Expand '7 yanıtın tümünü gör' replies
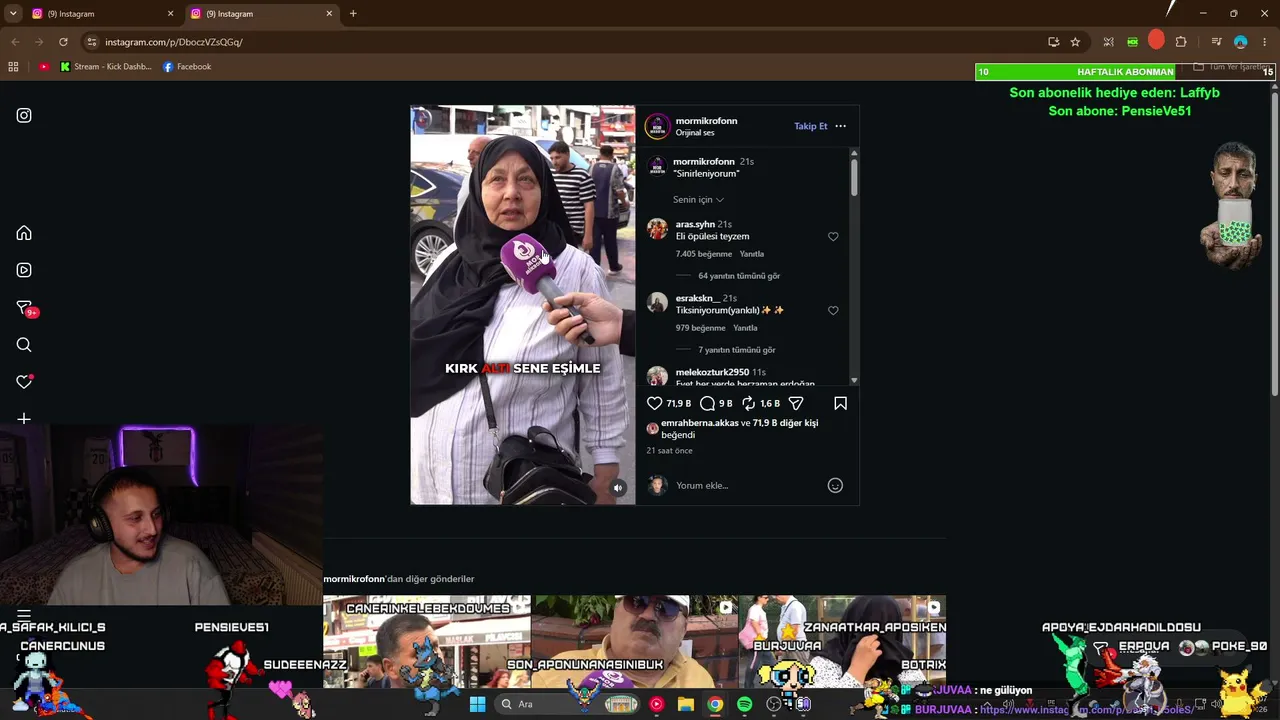 click(737, 350)
